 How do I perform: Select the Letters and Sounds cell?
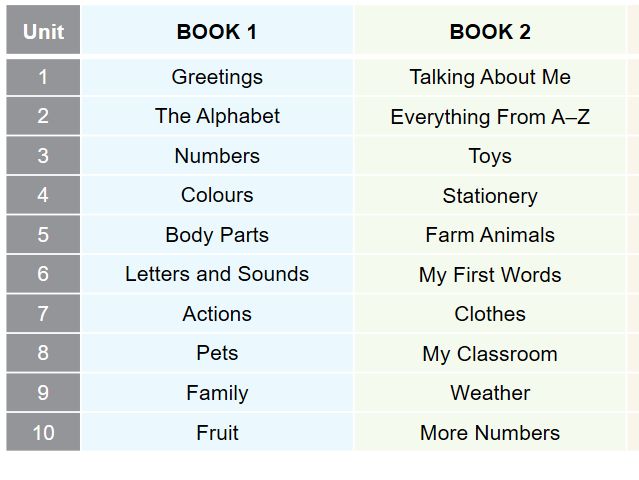(x=217, y=274)
